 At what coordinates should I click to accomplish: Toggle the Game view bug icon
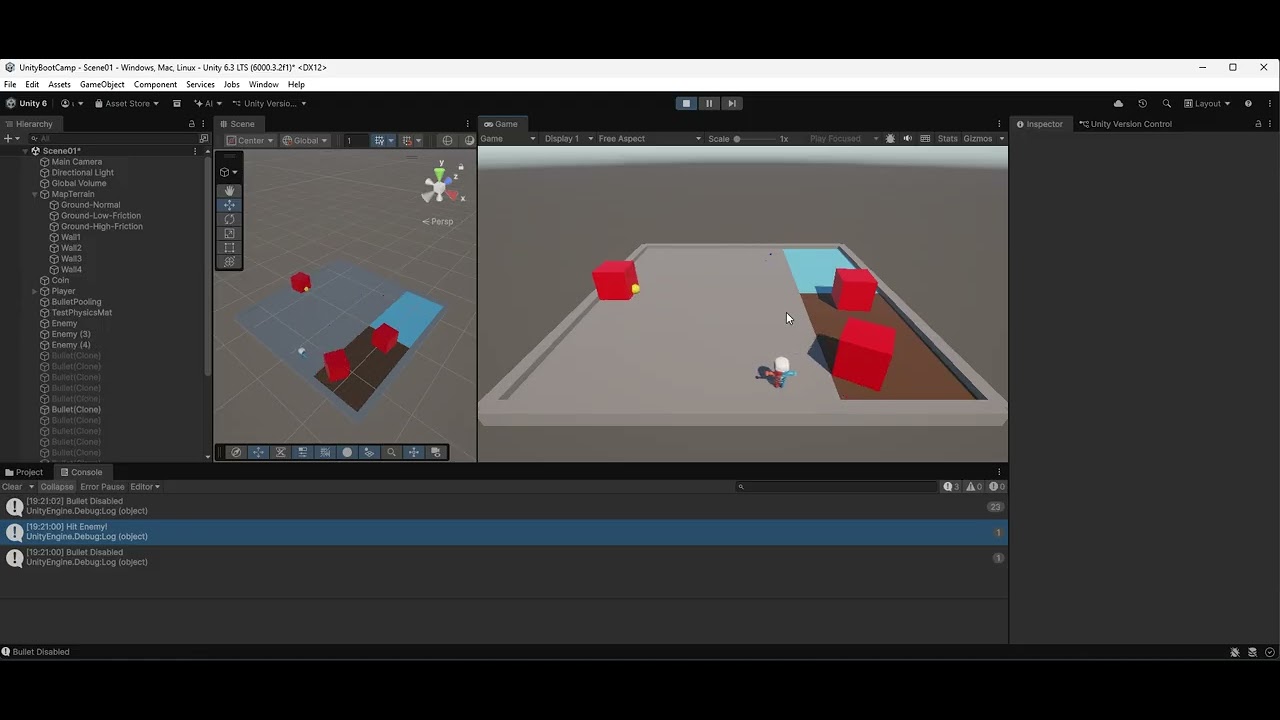pyautogui.click(x=890, y=139)
